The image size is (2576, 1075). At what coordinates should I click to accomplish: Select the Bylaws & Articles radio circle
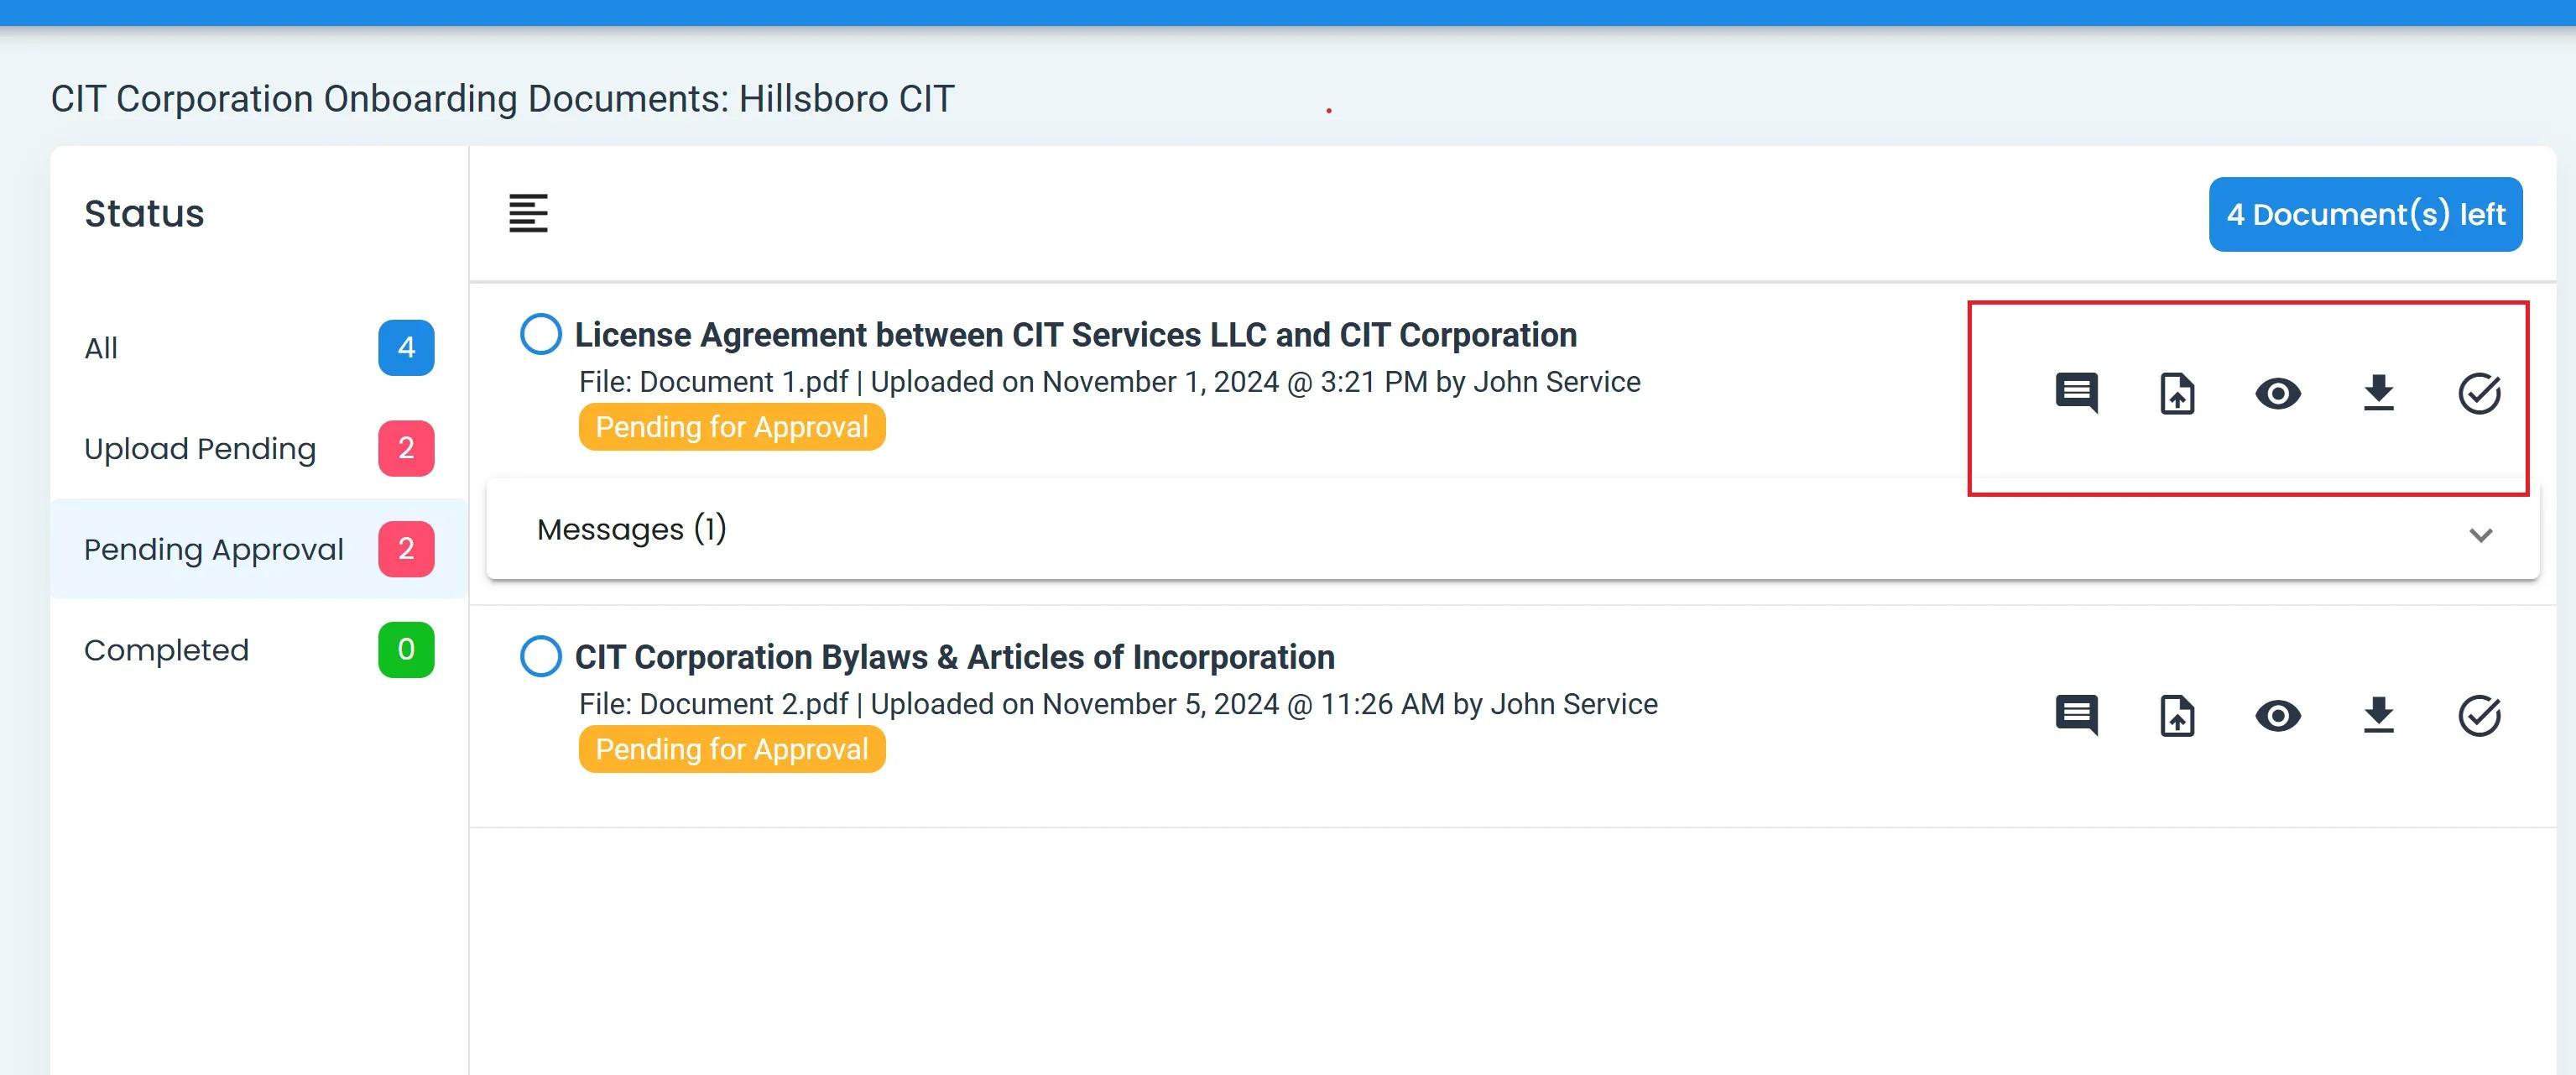pyautogui.click(x=541, y=656)
